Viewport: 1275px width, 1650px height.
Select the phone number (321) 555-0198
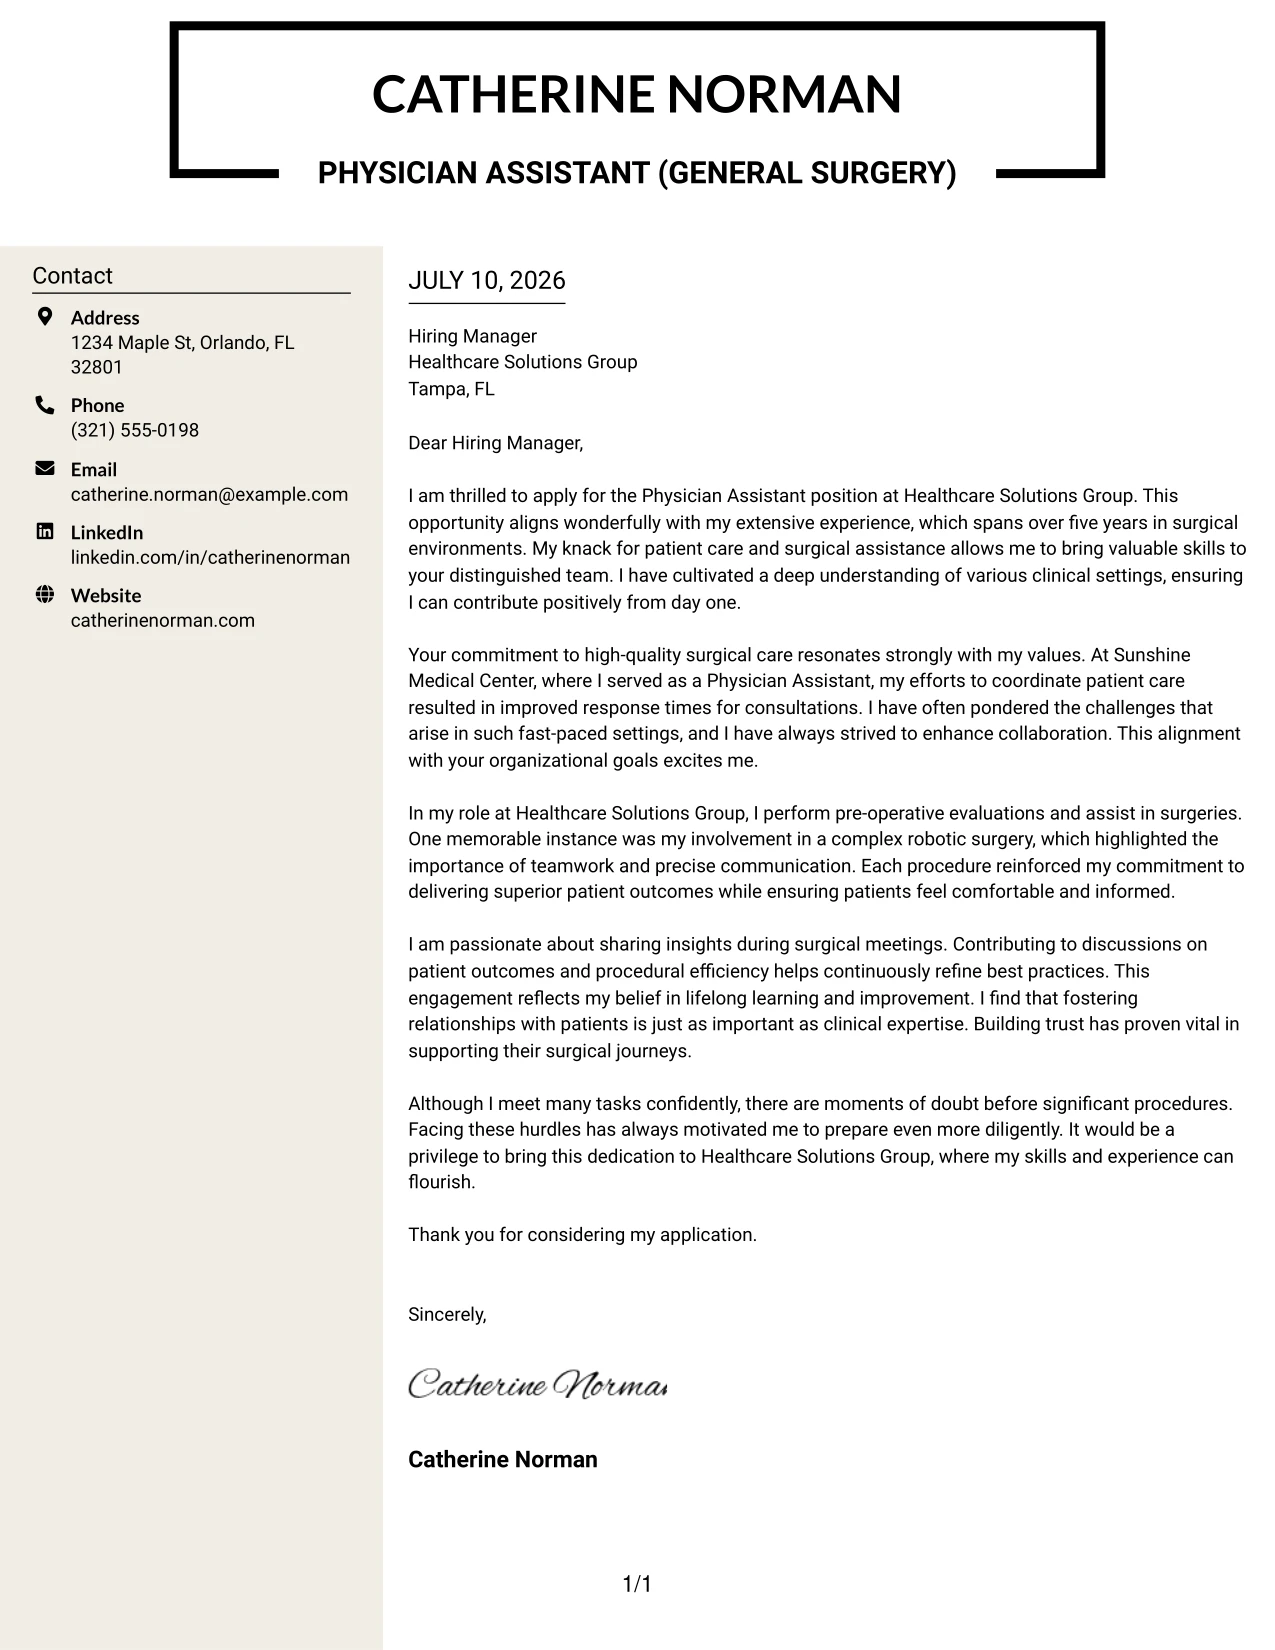click(135, 430)
